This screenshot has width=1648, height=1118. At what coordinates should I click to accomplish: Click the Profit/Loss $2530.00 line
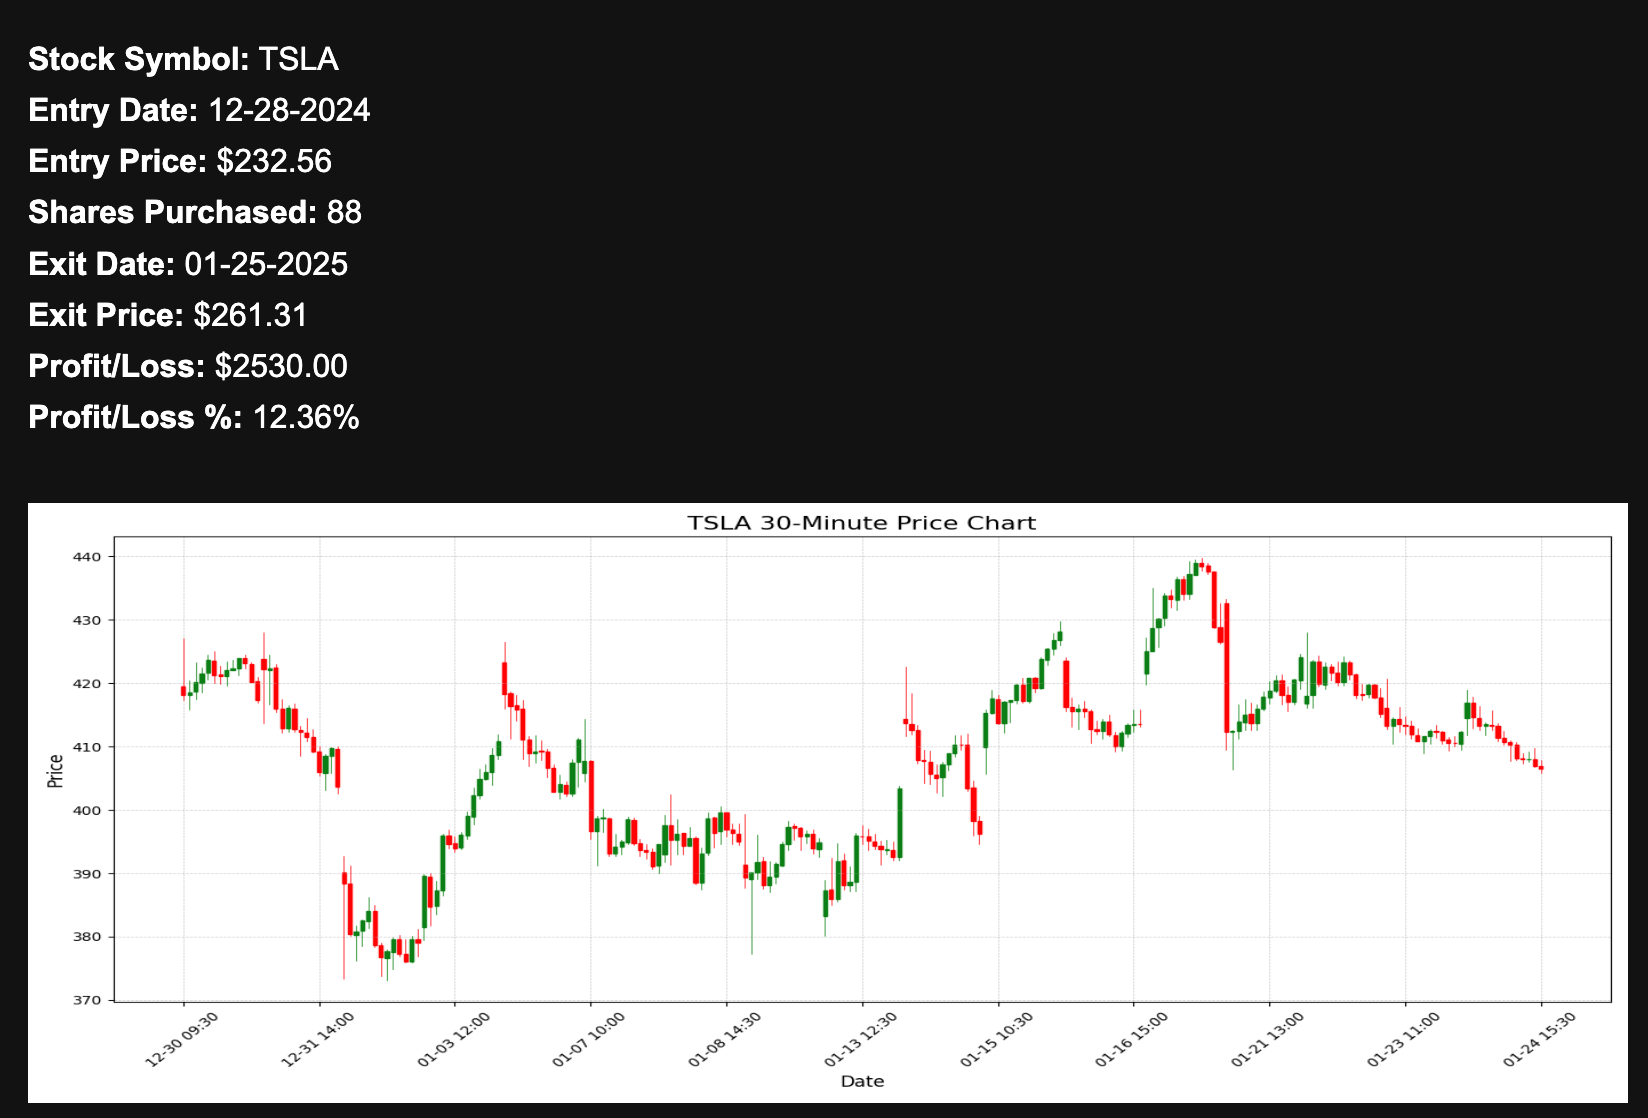click(188, 366)
